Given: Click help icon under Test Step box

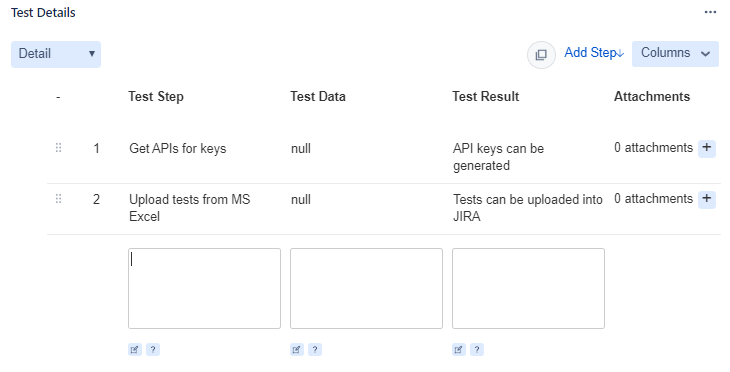Looking at the screenshot, I should tap(153, 350).
